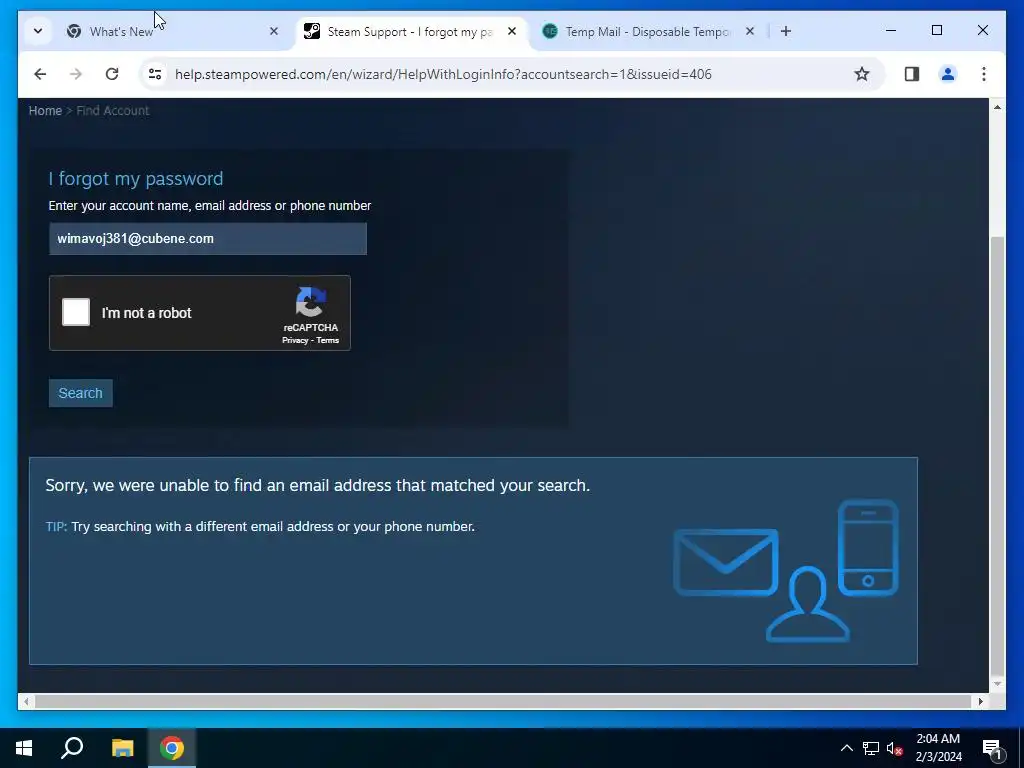Click the horizontal scrollbar thumb
The image size is (1024, 768).
(504, 701)
